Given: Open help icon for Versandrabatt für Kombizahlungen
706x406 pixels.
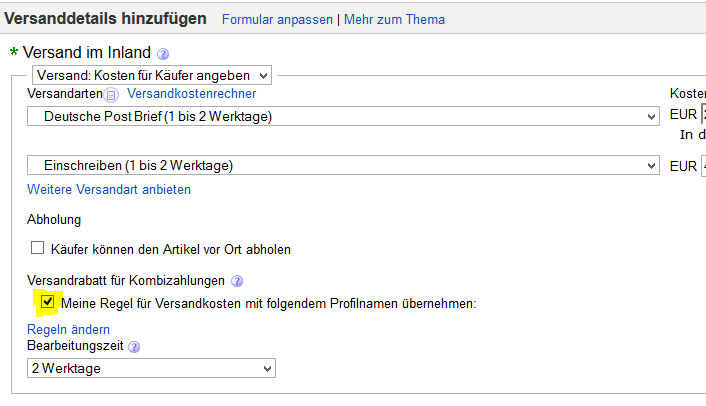Looking at the screenshot, I should coord(237,281).
